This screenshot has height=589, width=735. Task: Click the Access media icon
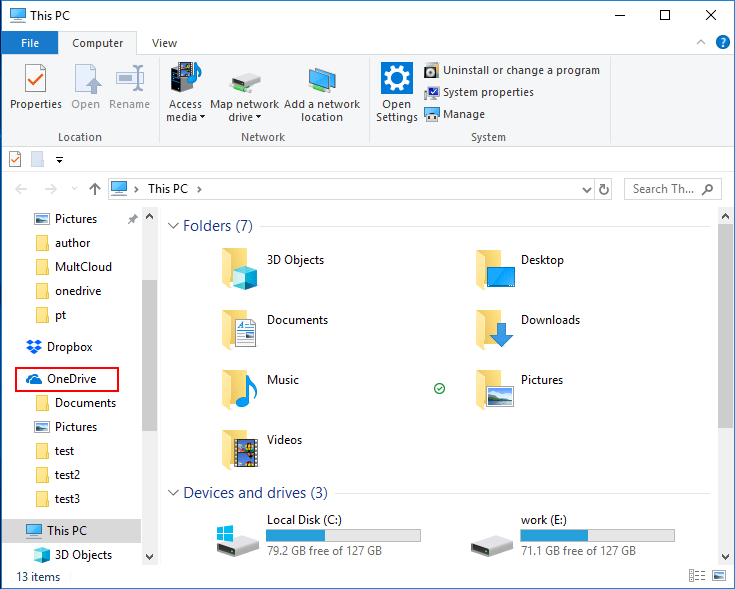tap(186, 77)
